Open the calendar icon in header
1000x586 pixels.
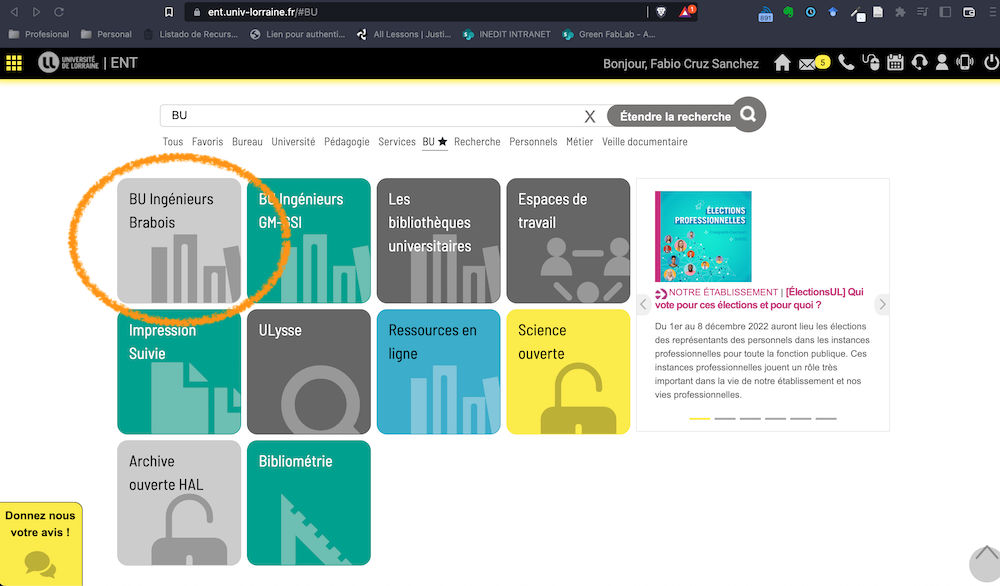pos(895,63)
